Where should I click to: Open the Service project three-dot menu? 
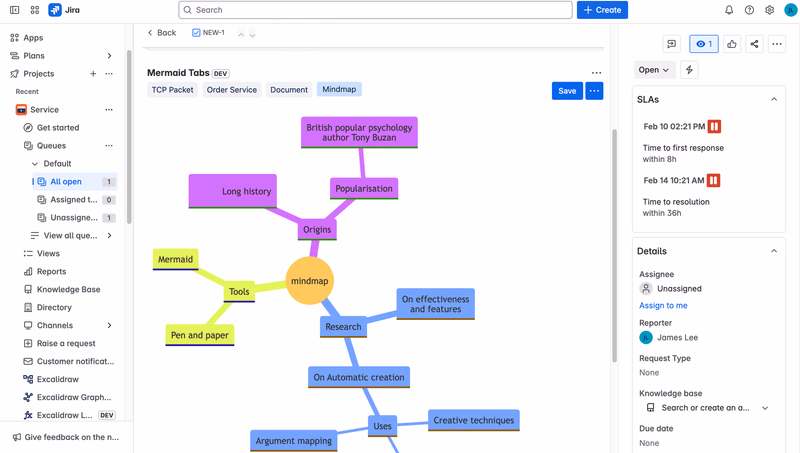pyautogui.click(x=109, y=110)
